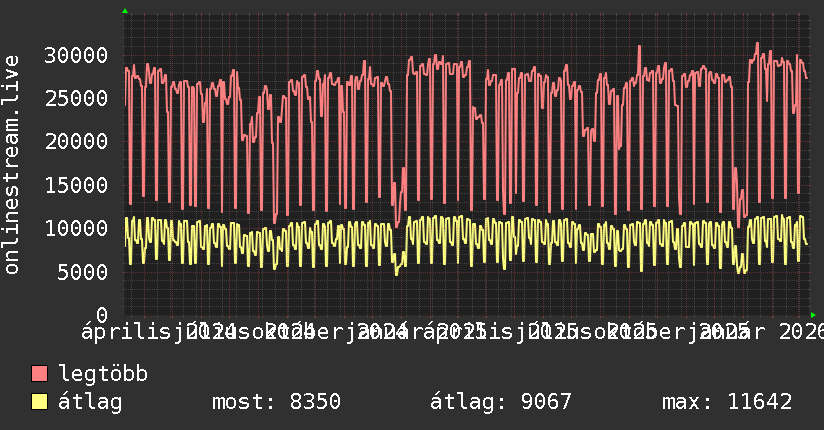
Task: Click the 'most: 8350' value
Action: click(276, 402)
